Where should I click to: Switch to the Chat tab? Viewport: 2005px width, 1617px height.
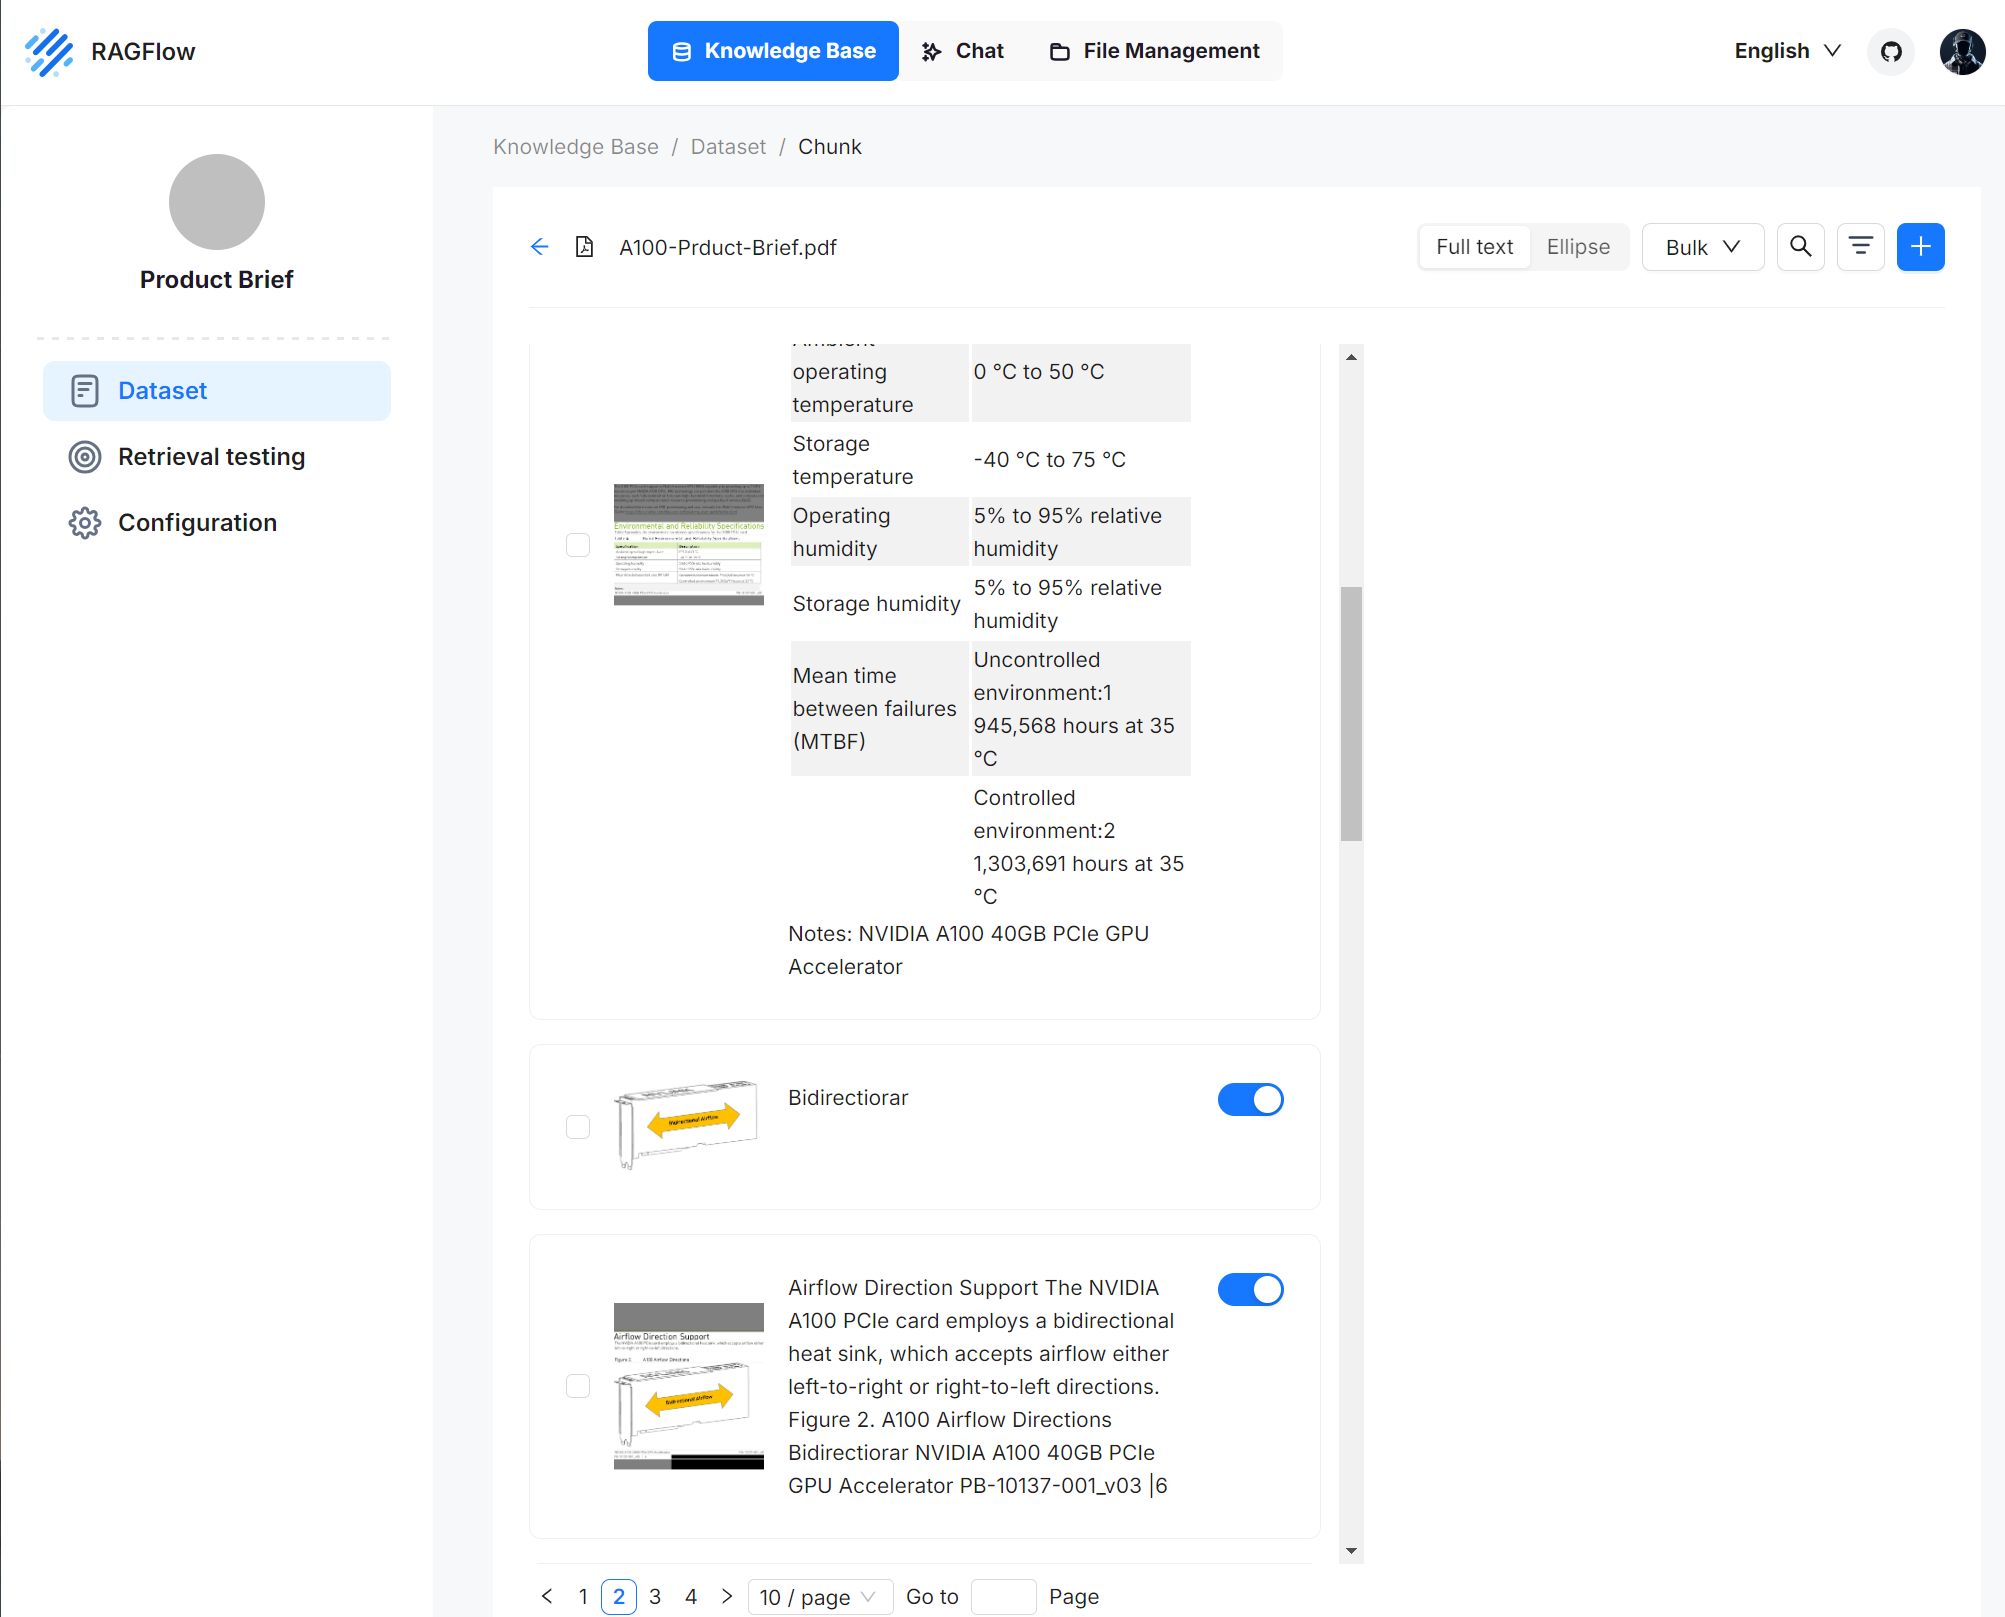963,51
